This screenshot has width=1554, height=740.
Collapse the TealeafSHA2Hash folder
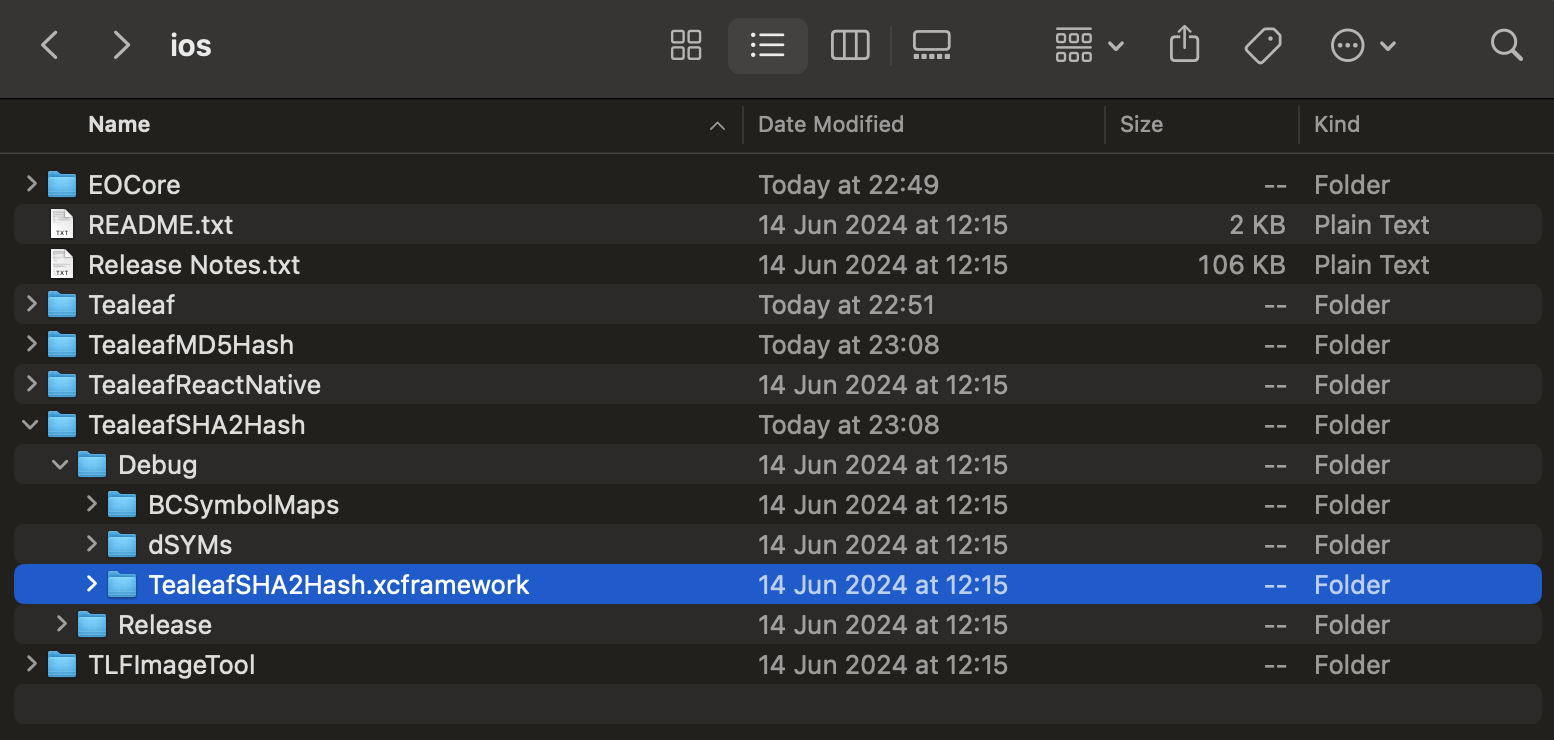point(31,424)
